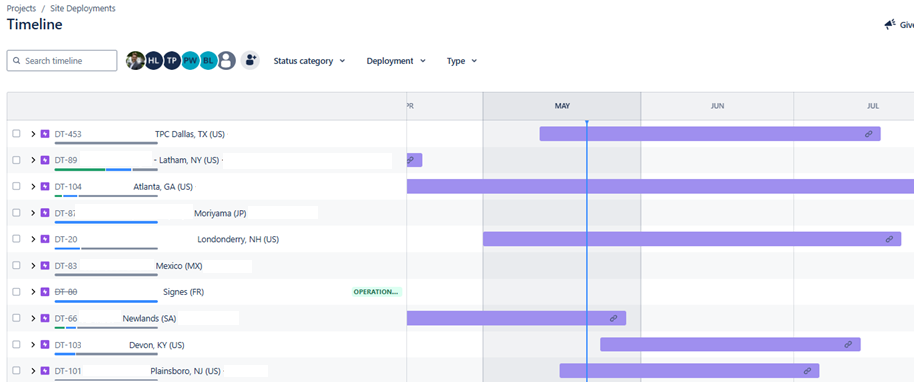Viewport: 914px width, 382px height.
Task: Go to Projects breadcrumb link
Action: 21,9
